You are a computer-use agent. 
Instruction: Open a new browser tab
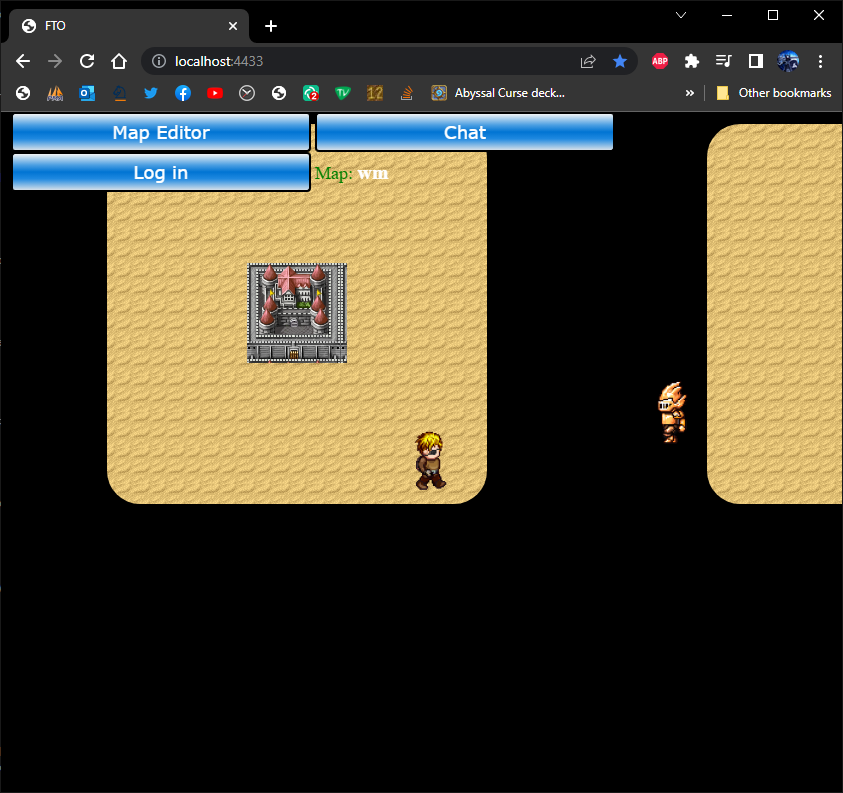point(271,26)
